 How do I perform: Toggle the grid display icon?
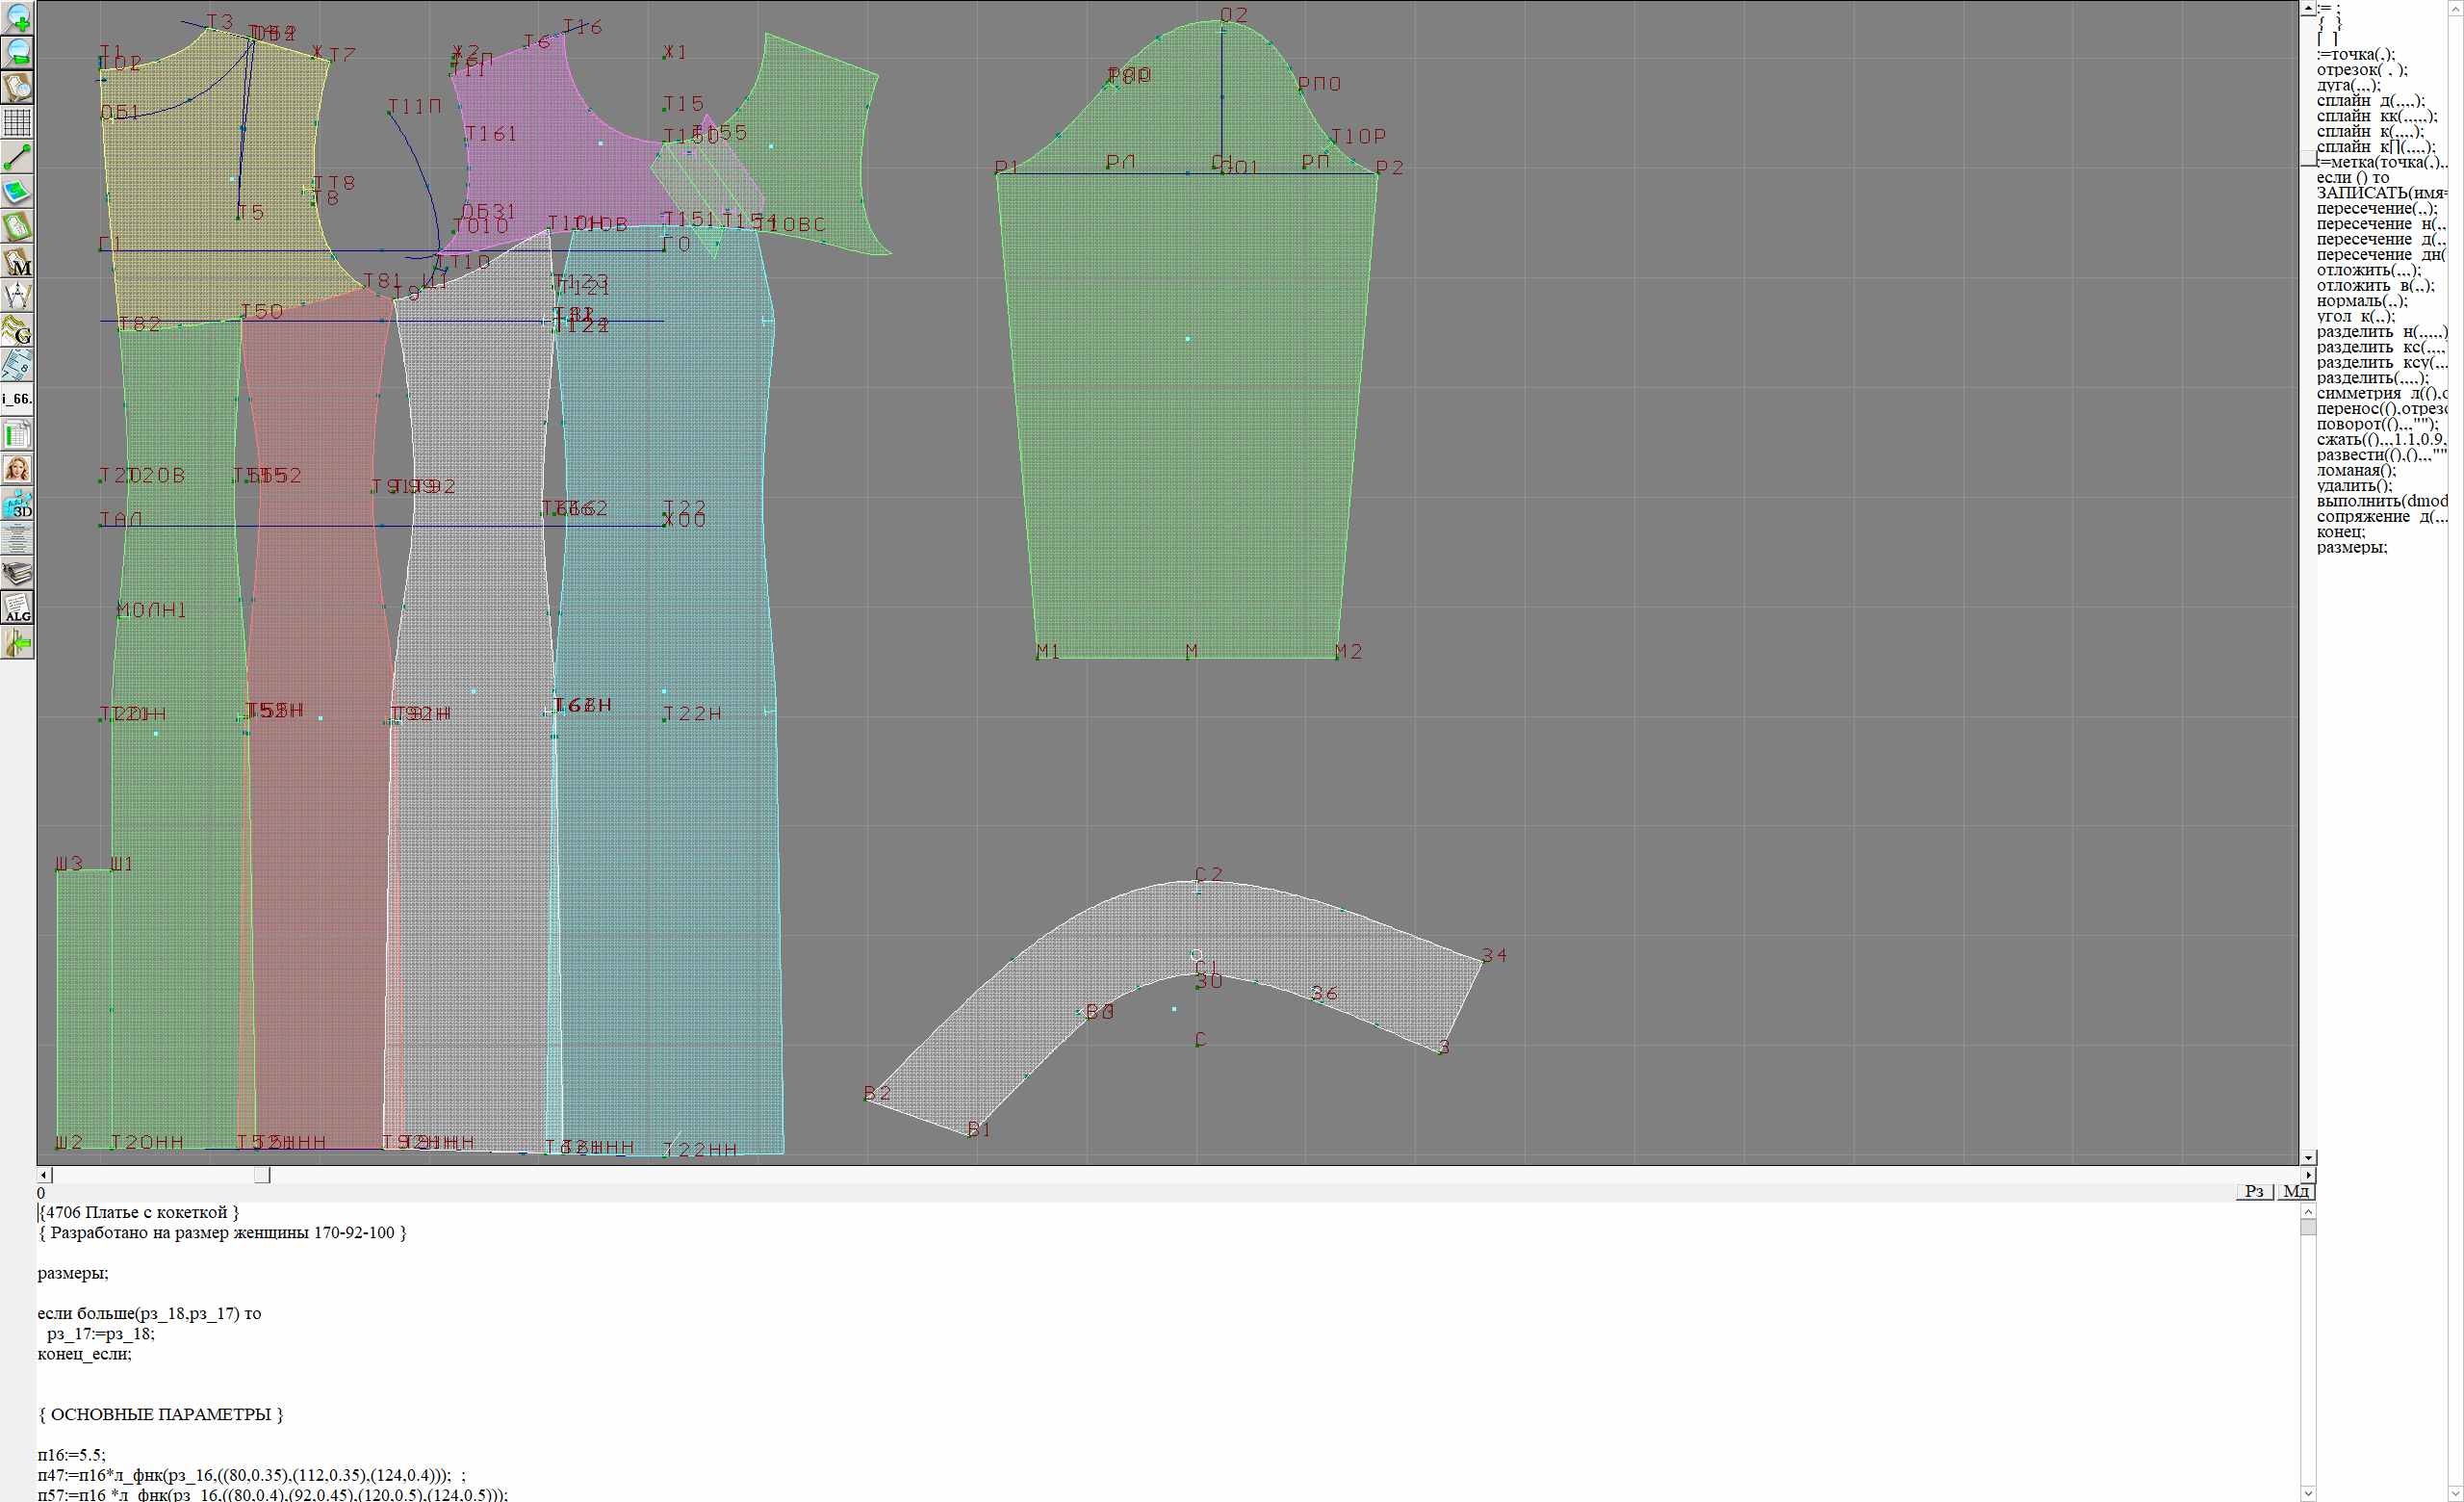18,122
